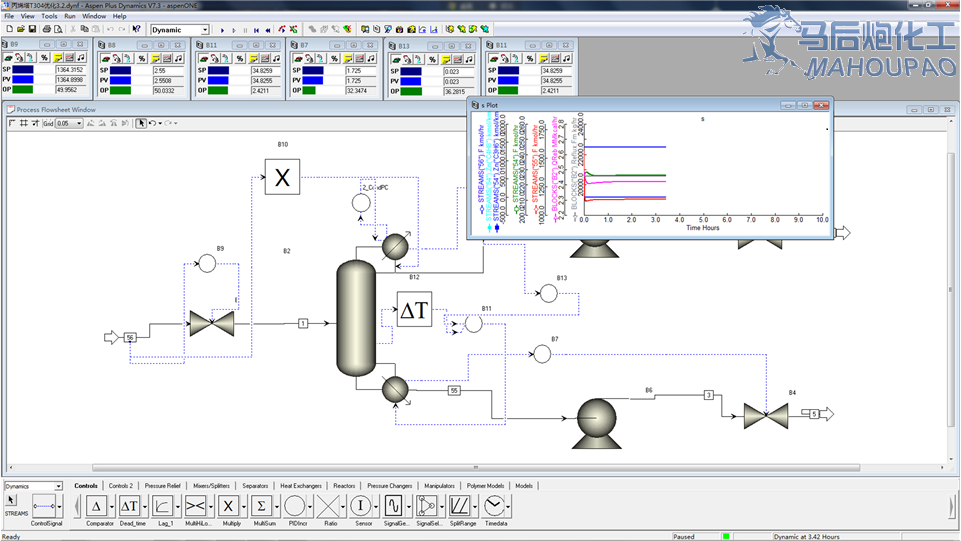Image resolution: width=961 pixels, height=541 pixels.
Task: Open the Configure icon in B7 faceplate
Action: pos(348,58)
